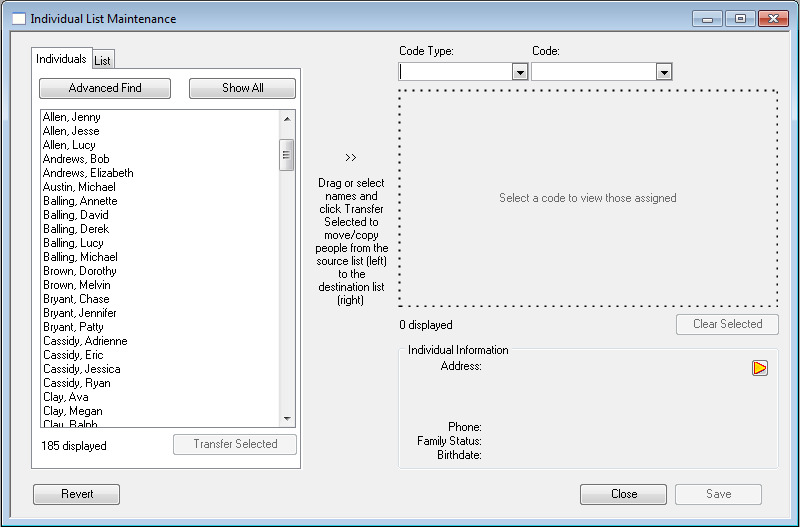Open Advanced Find
This screenshot has width=800, height=527.
pos(105,88)
